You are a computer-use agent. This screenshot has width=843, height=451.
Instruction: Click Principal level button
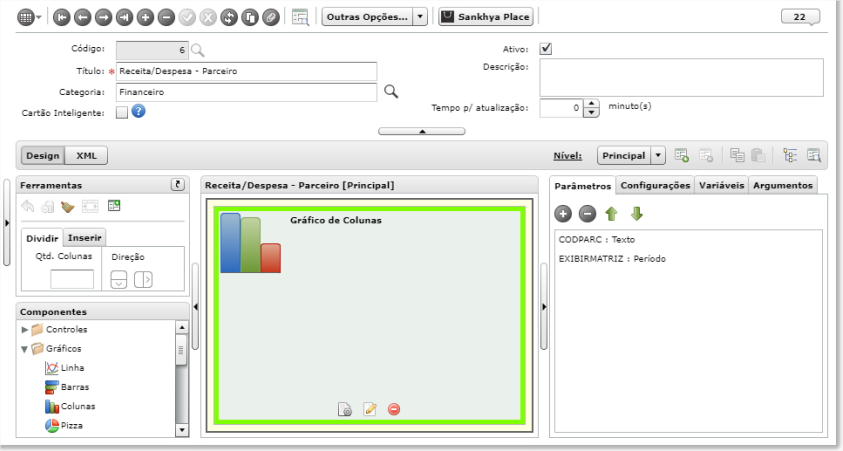(x=624, y=155)
